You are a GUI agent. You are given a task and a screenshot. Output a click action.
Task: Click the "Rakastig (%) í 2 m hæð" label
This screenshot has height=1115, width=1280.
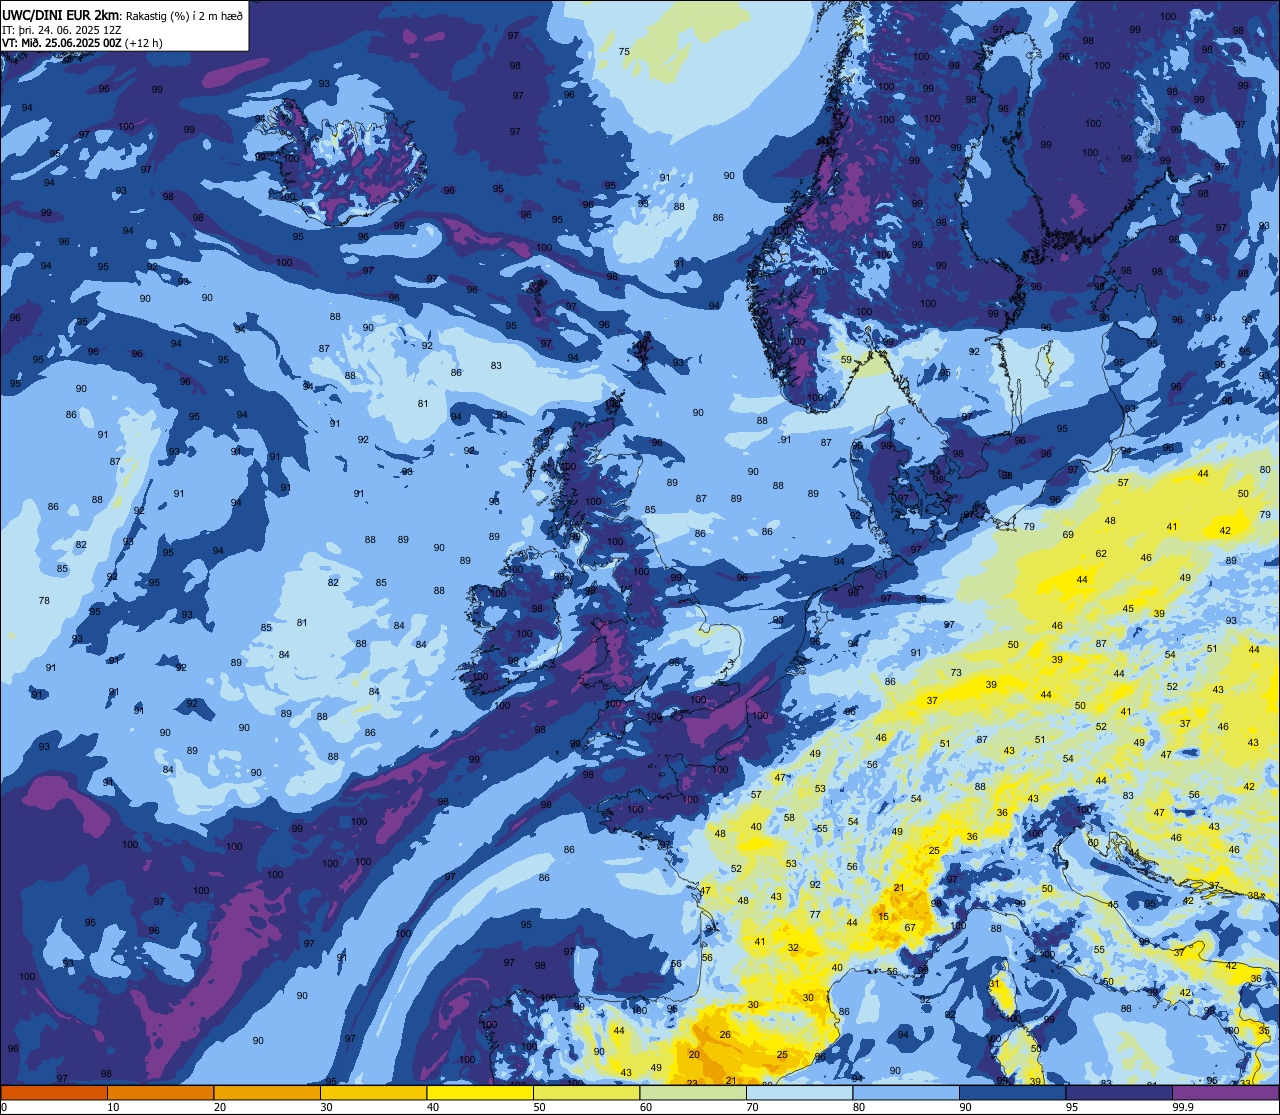184,15
